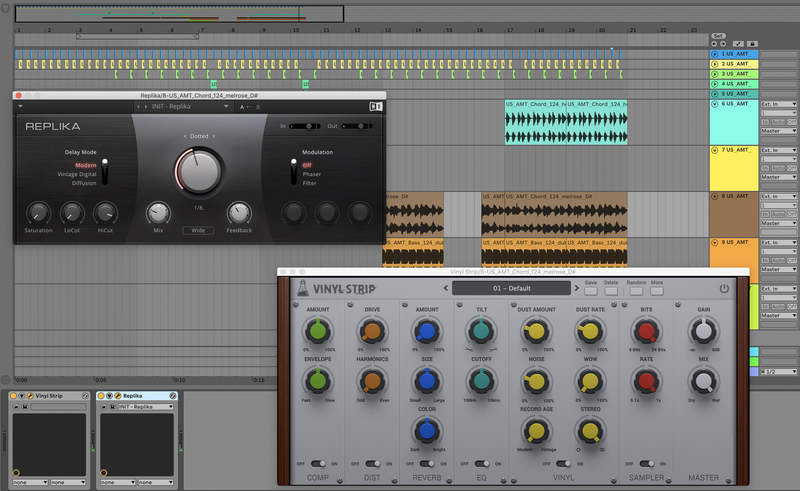Click the blue reverb Size knob

pyautogui.click(x=427, y=381)
